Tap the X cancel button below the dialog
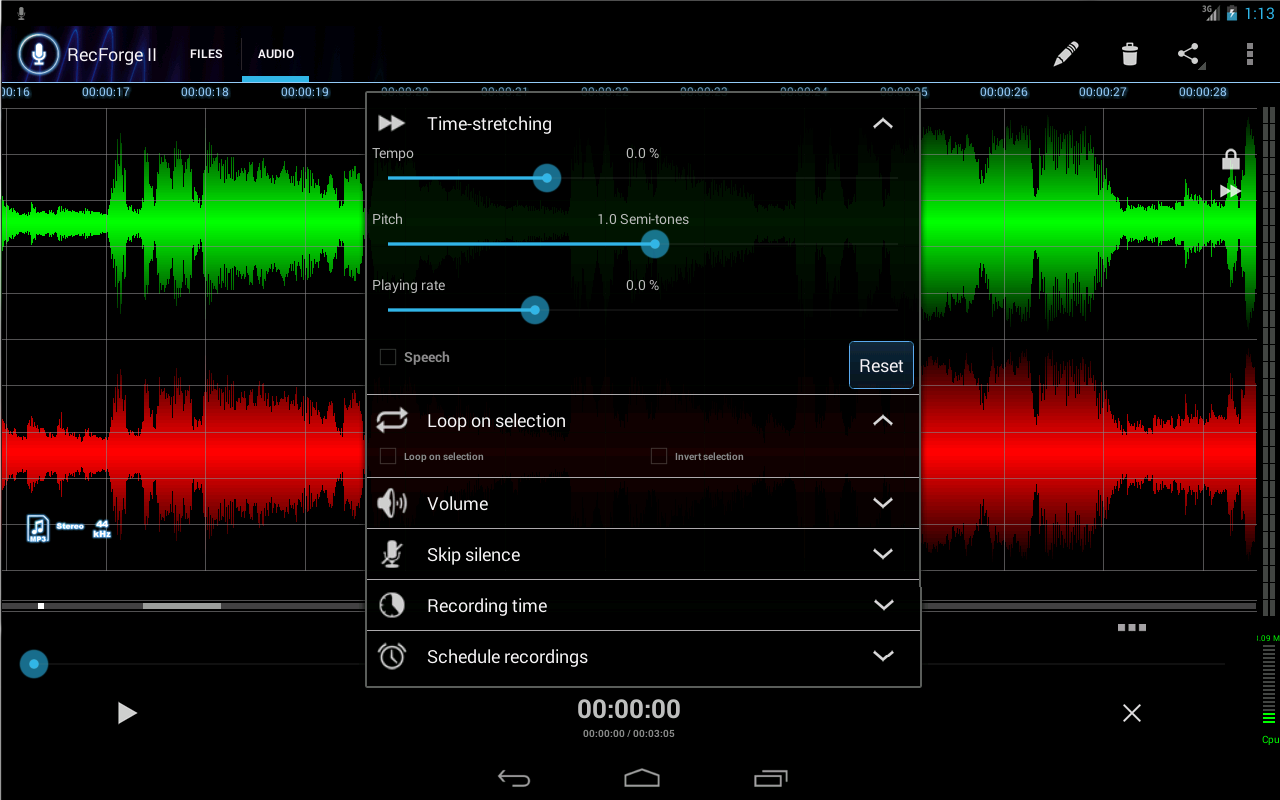 click(1131, 713)
